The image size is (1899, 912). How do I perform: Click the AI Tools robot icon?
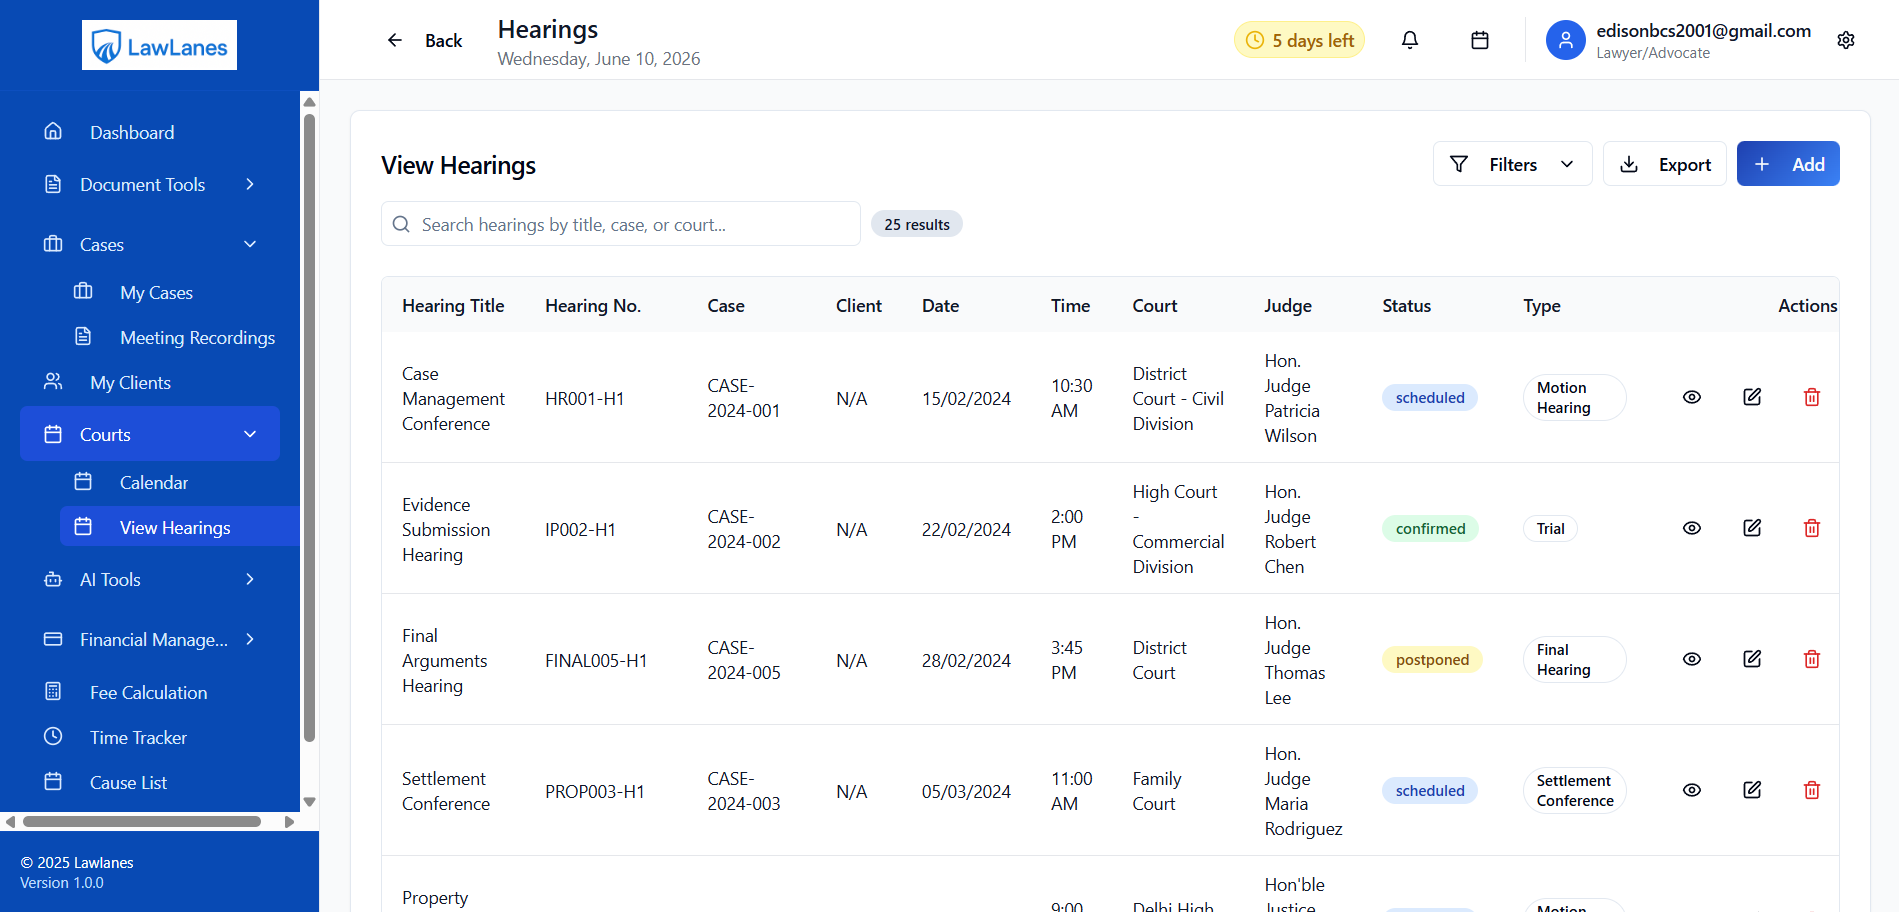53,579
